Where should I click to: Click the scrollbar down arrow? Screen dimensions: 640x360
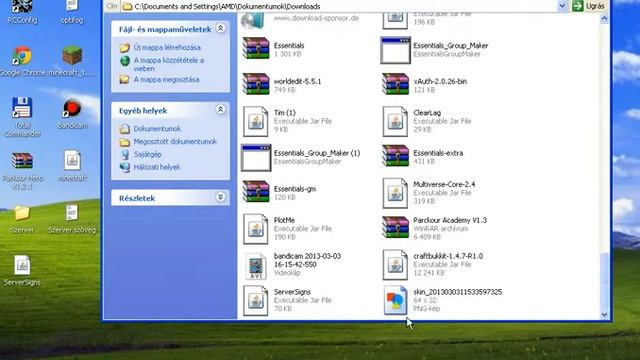click(604, 315)
